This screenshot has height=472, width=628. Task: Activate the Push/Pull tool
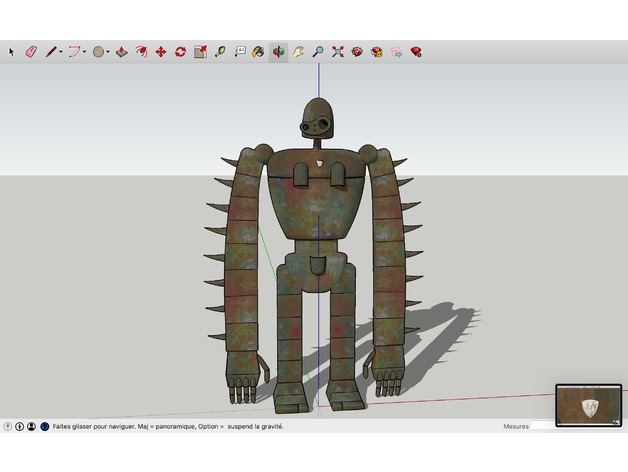coord(122,52)
